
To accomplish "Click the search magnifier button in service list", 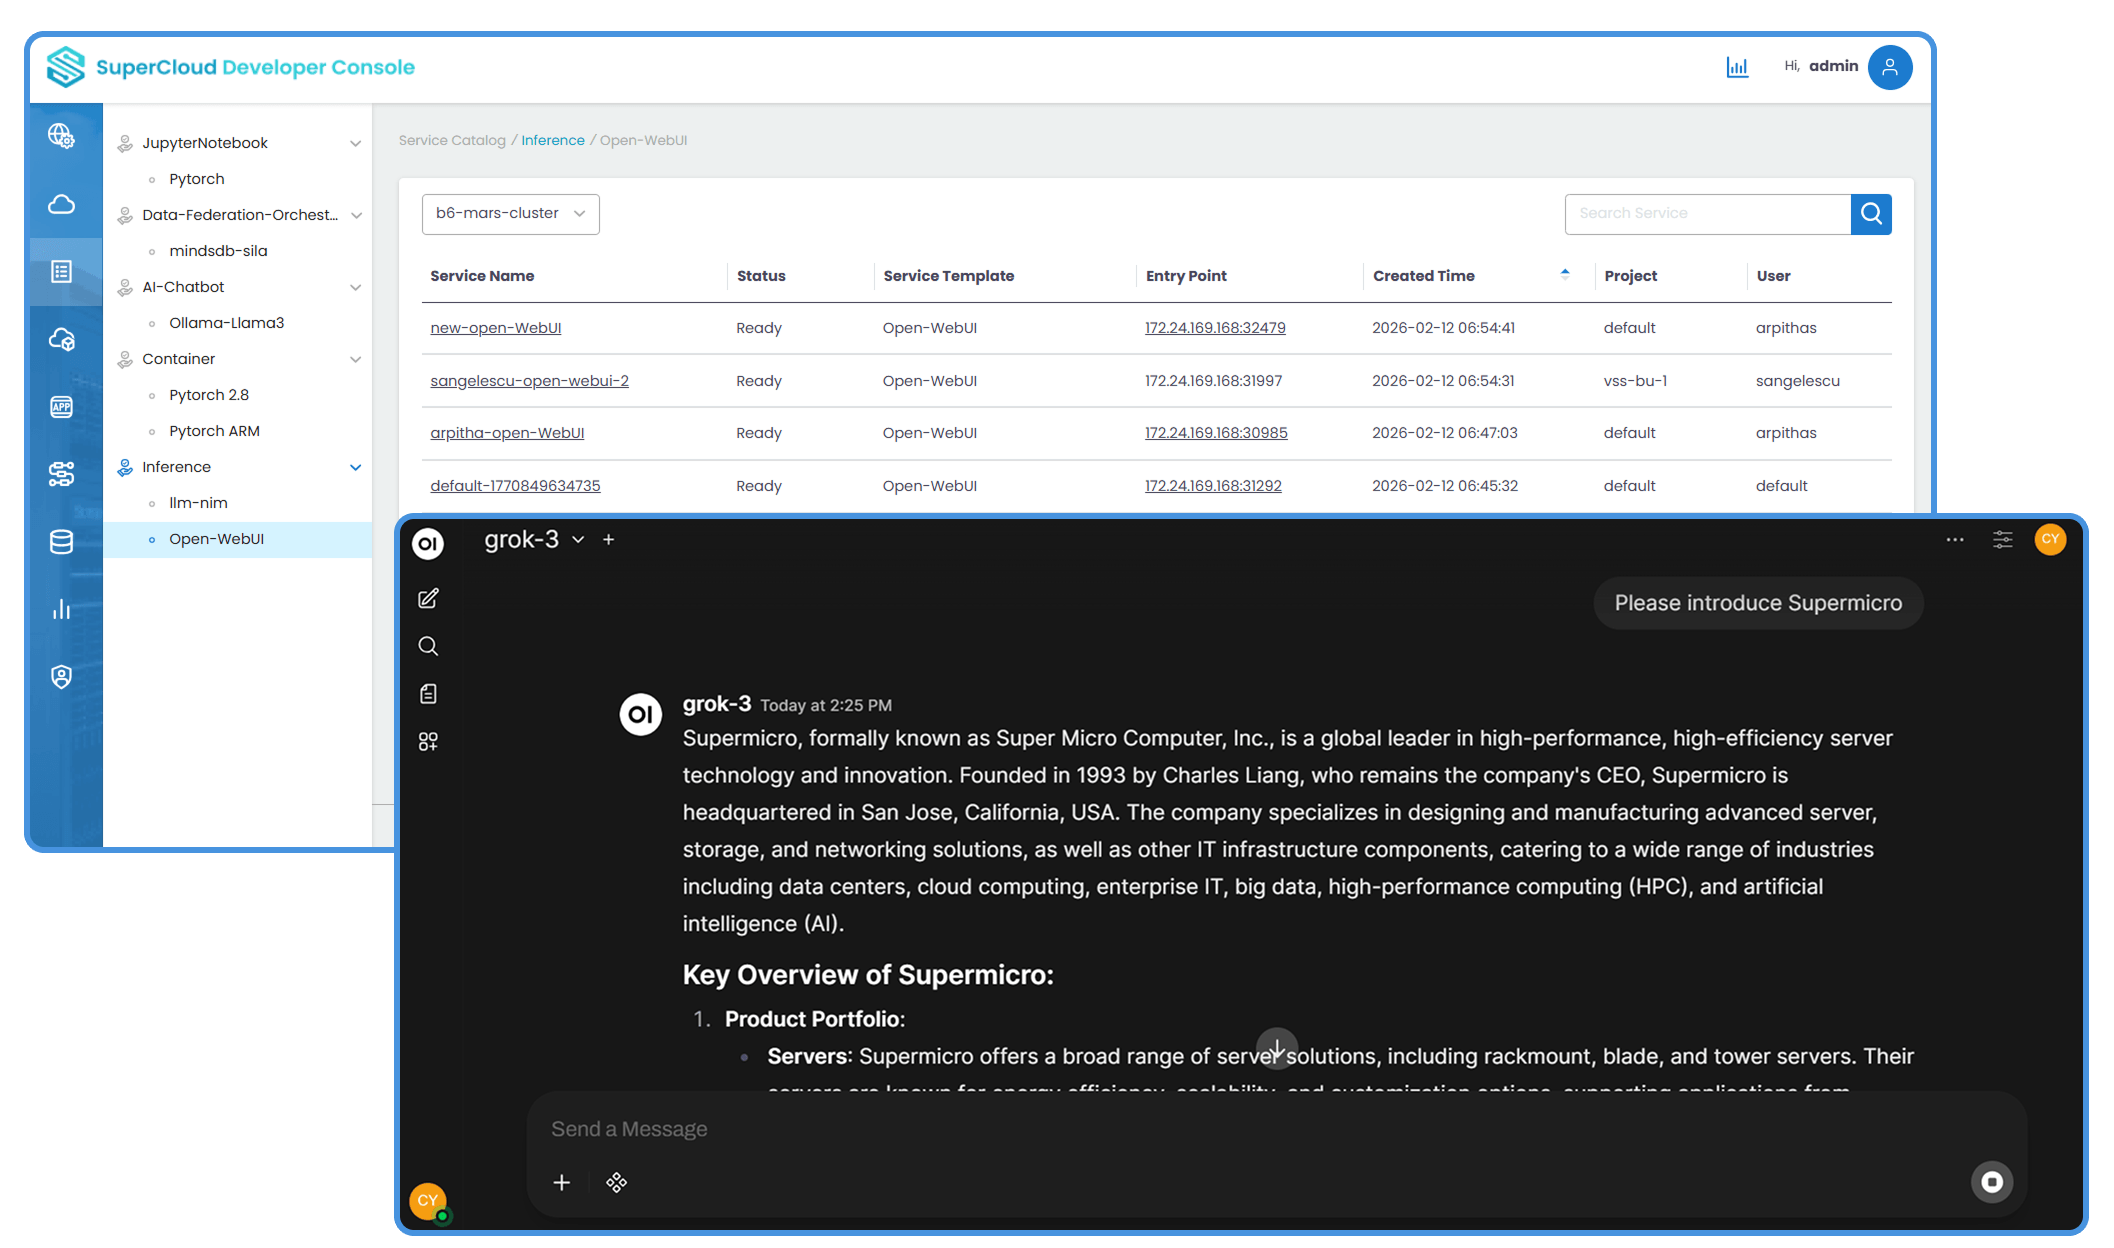I will [x=1870, y=214].
